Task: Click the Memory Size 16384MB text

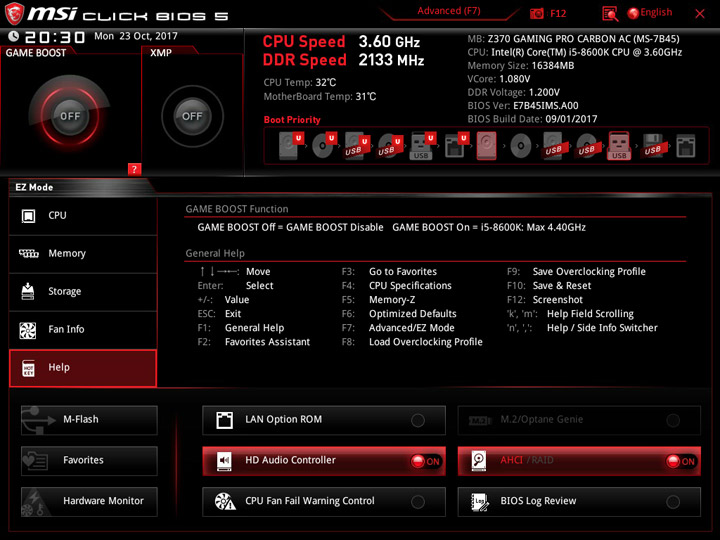Action: point(521,66)
